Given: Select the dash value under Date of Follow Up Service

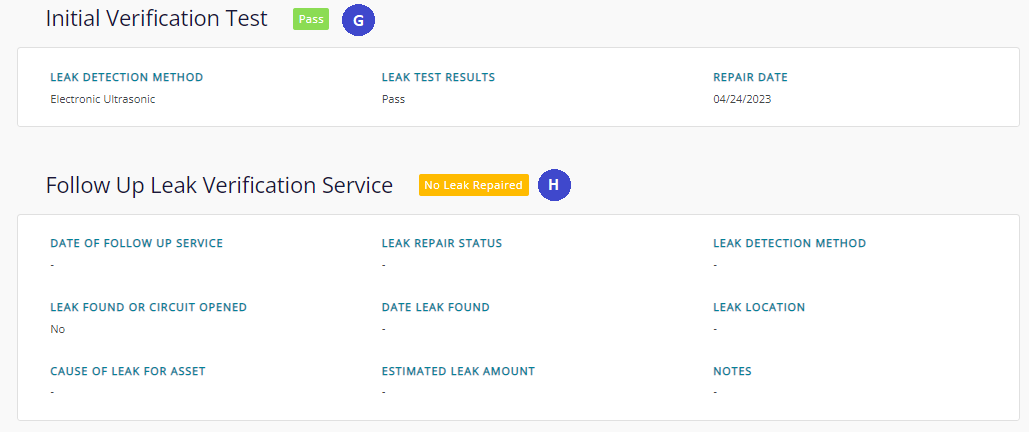Looking at the screenshot, I should point(52,265).
